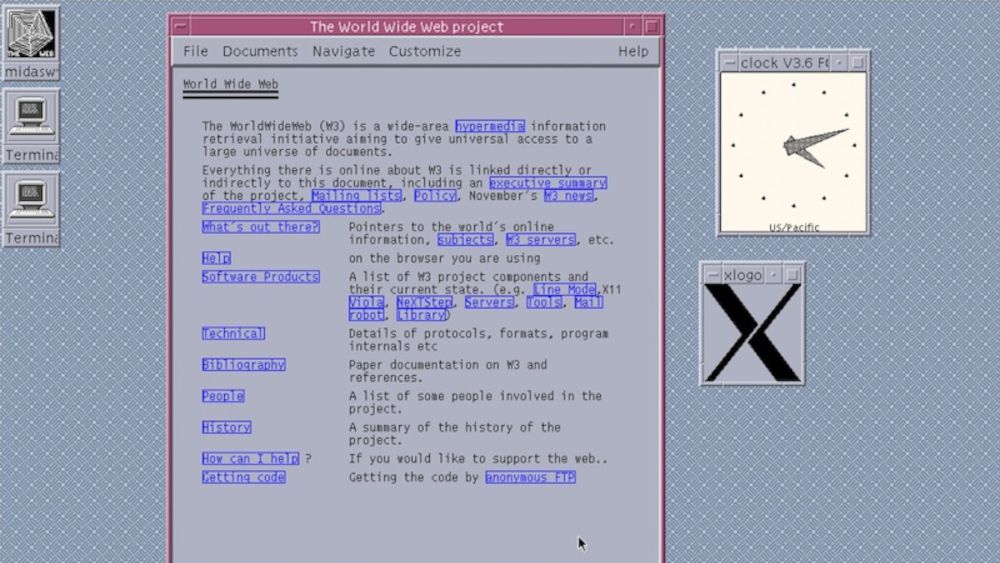This screenshot has width=1000, height=563.
Task: Open the History link
Action: click(x=226, y=427)
